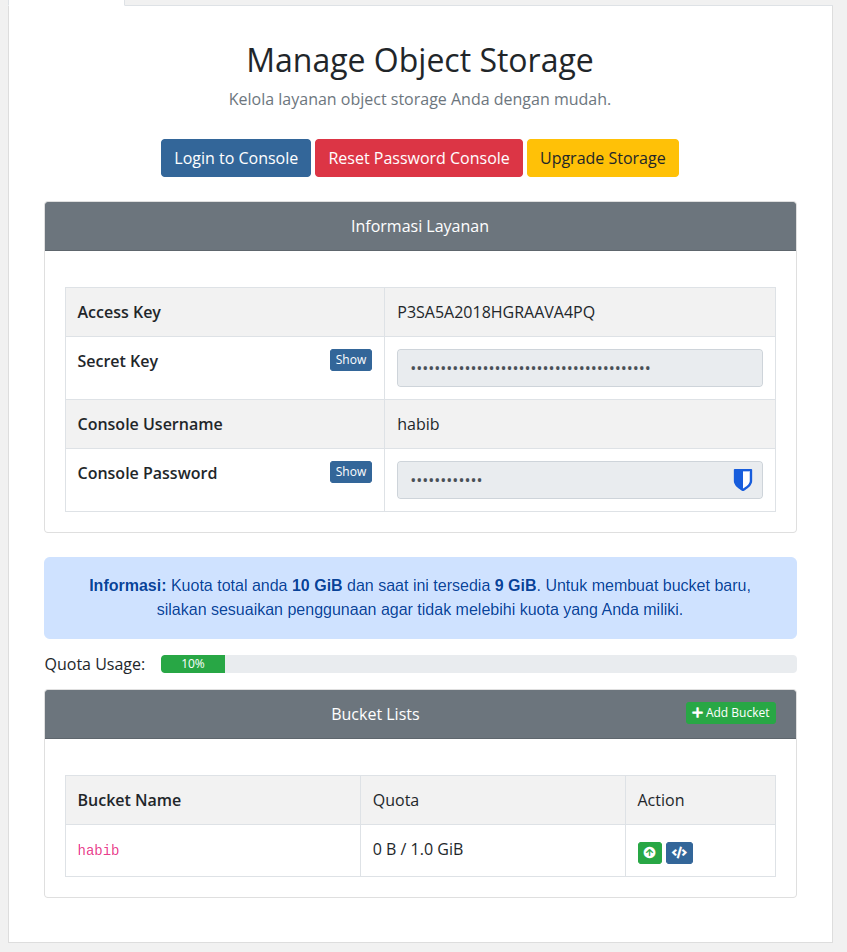Screen dimensions: 847x952
Task: Click the Informasi Layanan panel header
Action: [x=420, y=227]
